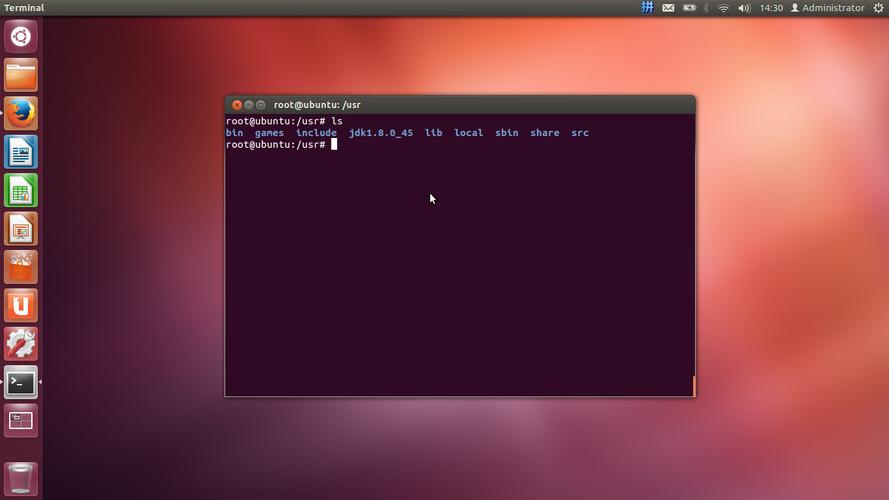Click the 'lib' directory name
This screenshot has width=889, height=500.
pyautogui.click(x=434, y=133)
